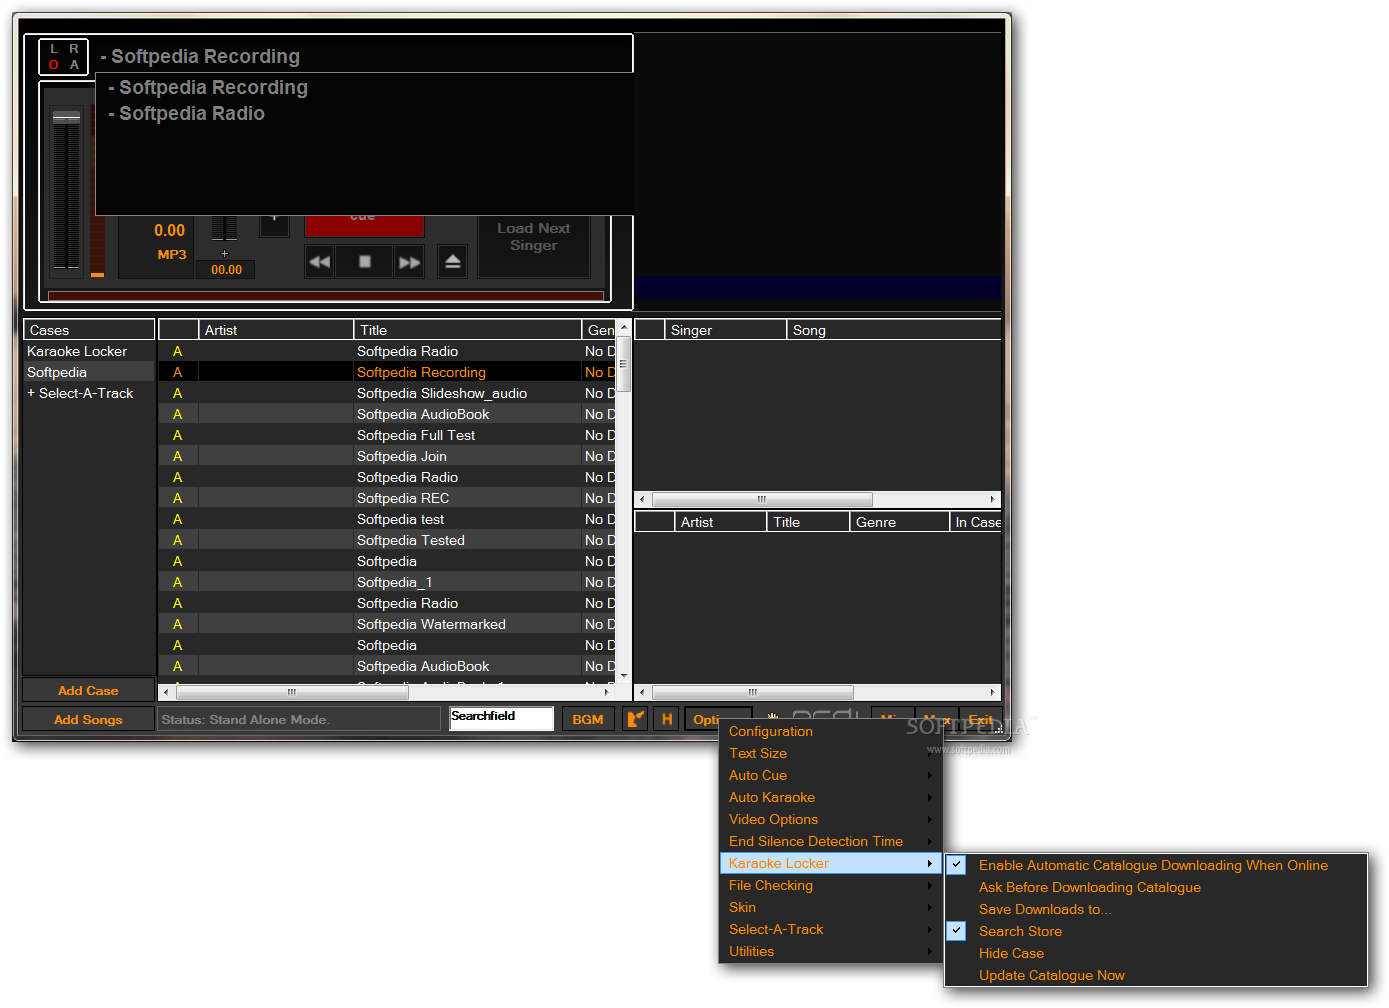This screenshot has height=1008, width=1389.
Task: Expand the Text Size submenu
Action: tap(830, 753)
